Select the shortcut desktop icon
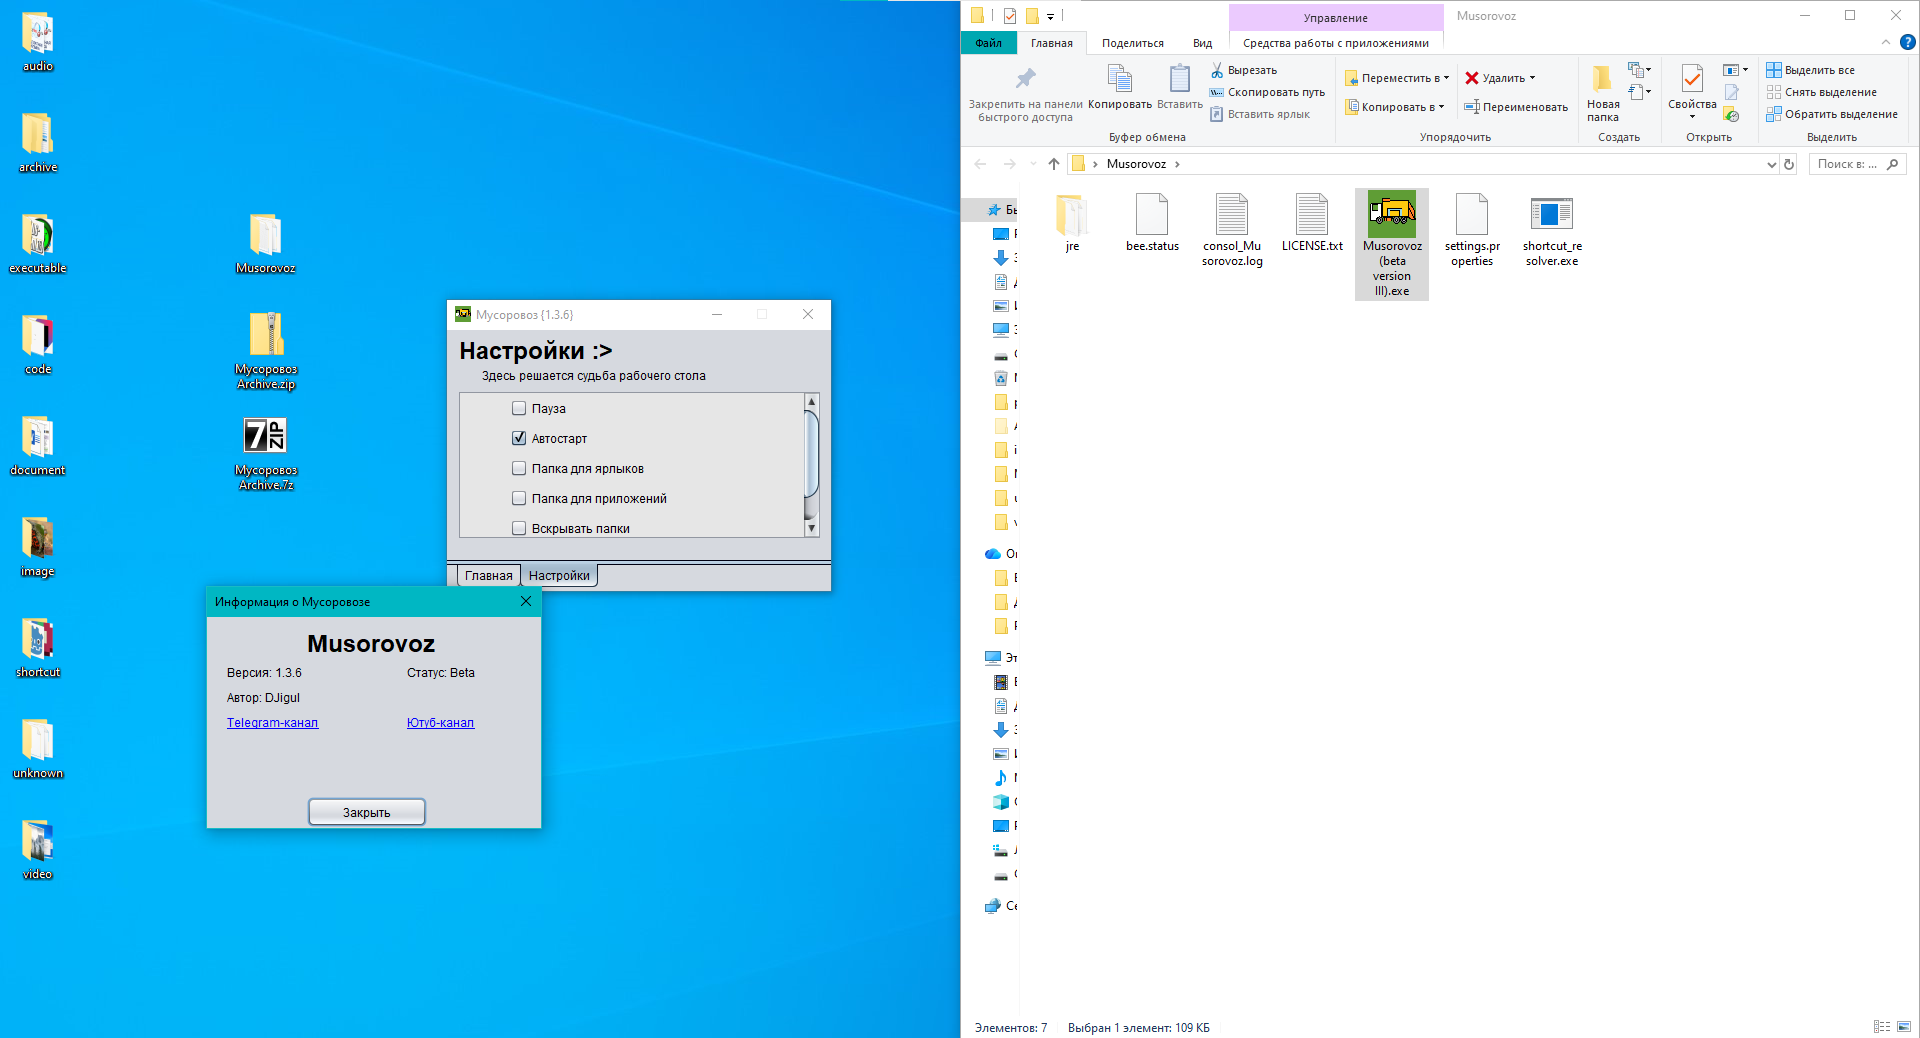The height and width of the screenshot is (1038, 1920). point(38,648)
